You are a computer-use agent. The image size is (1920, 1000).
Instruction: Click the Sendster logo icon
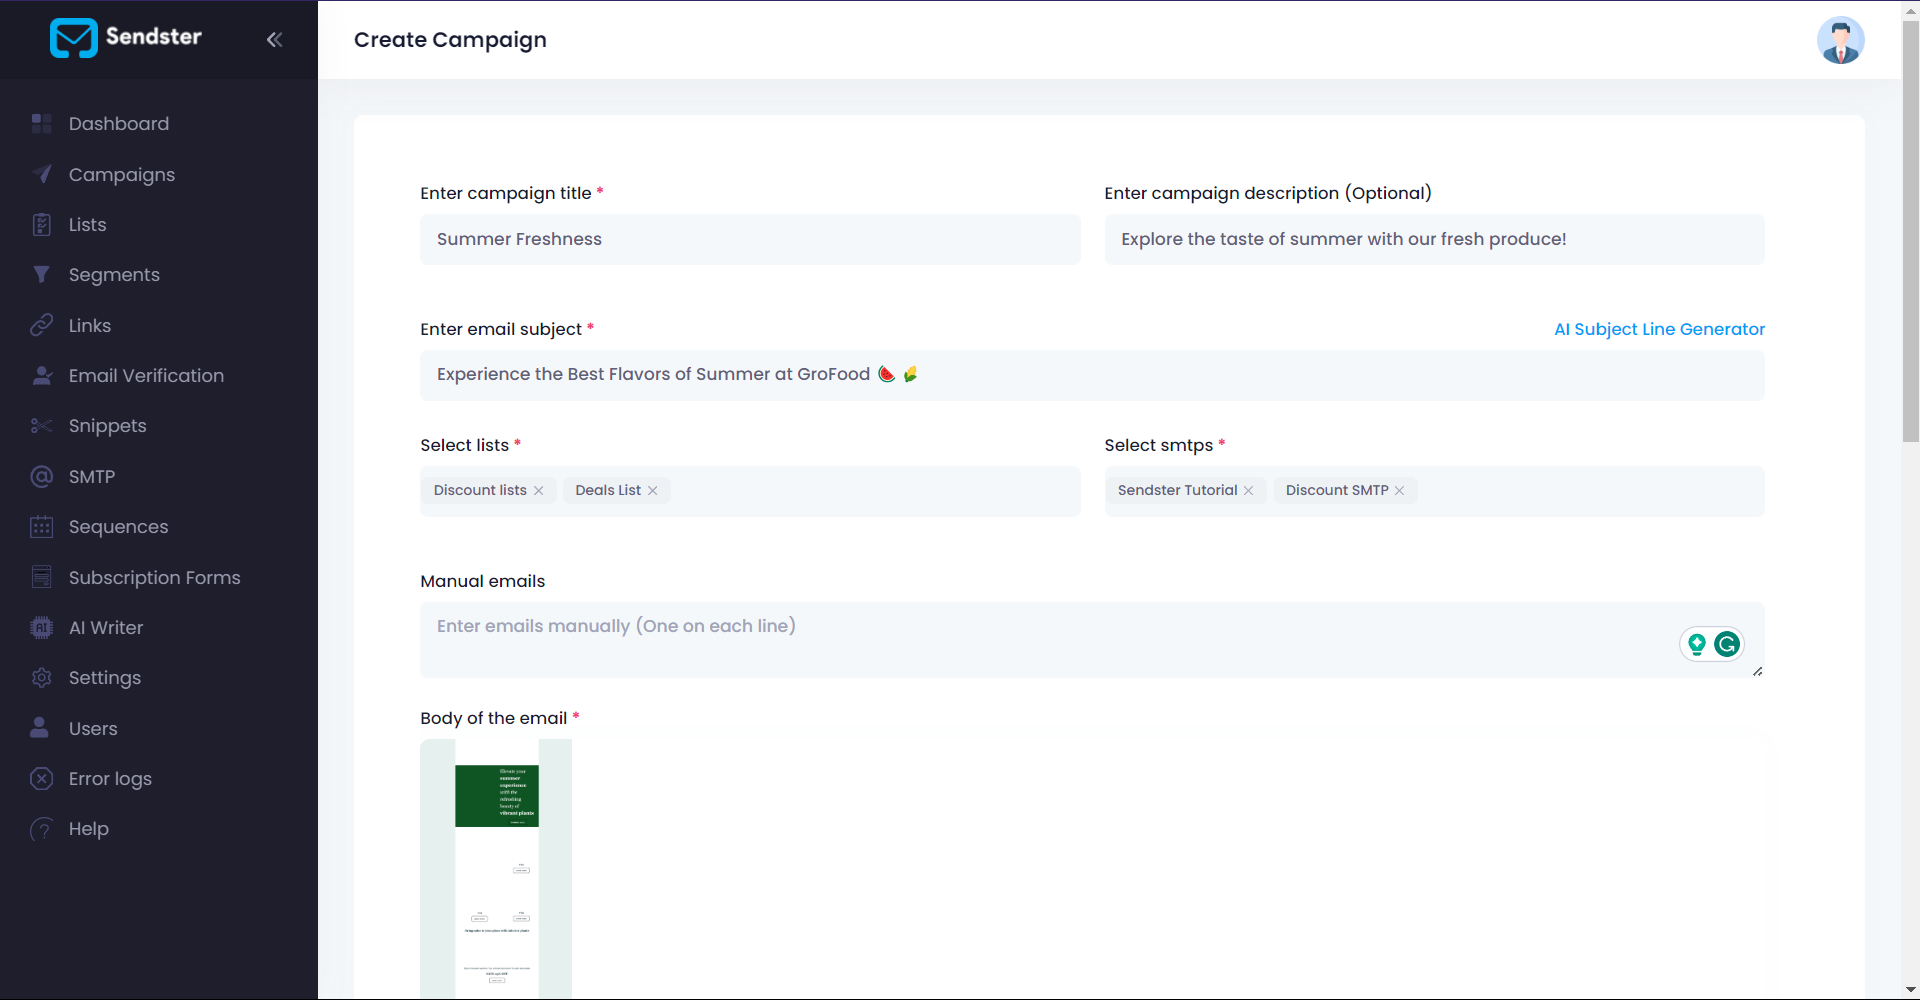tap(73, 38)
